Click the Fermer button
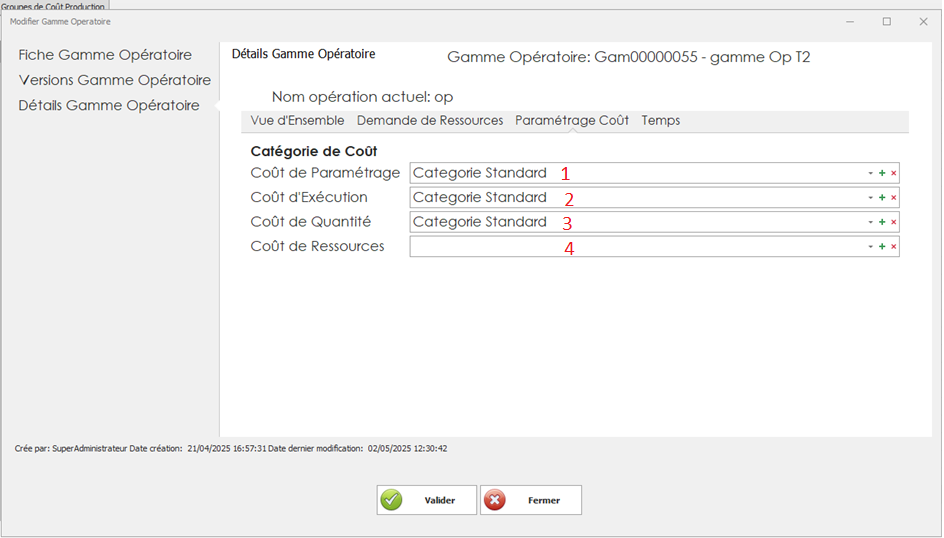The image size is (944, 538). click(x=531, y=500)
